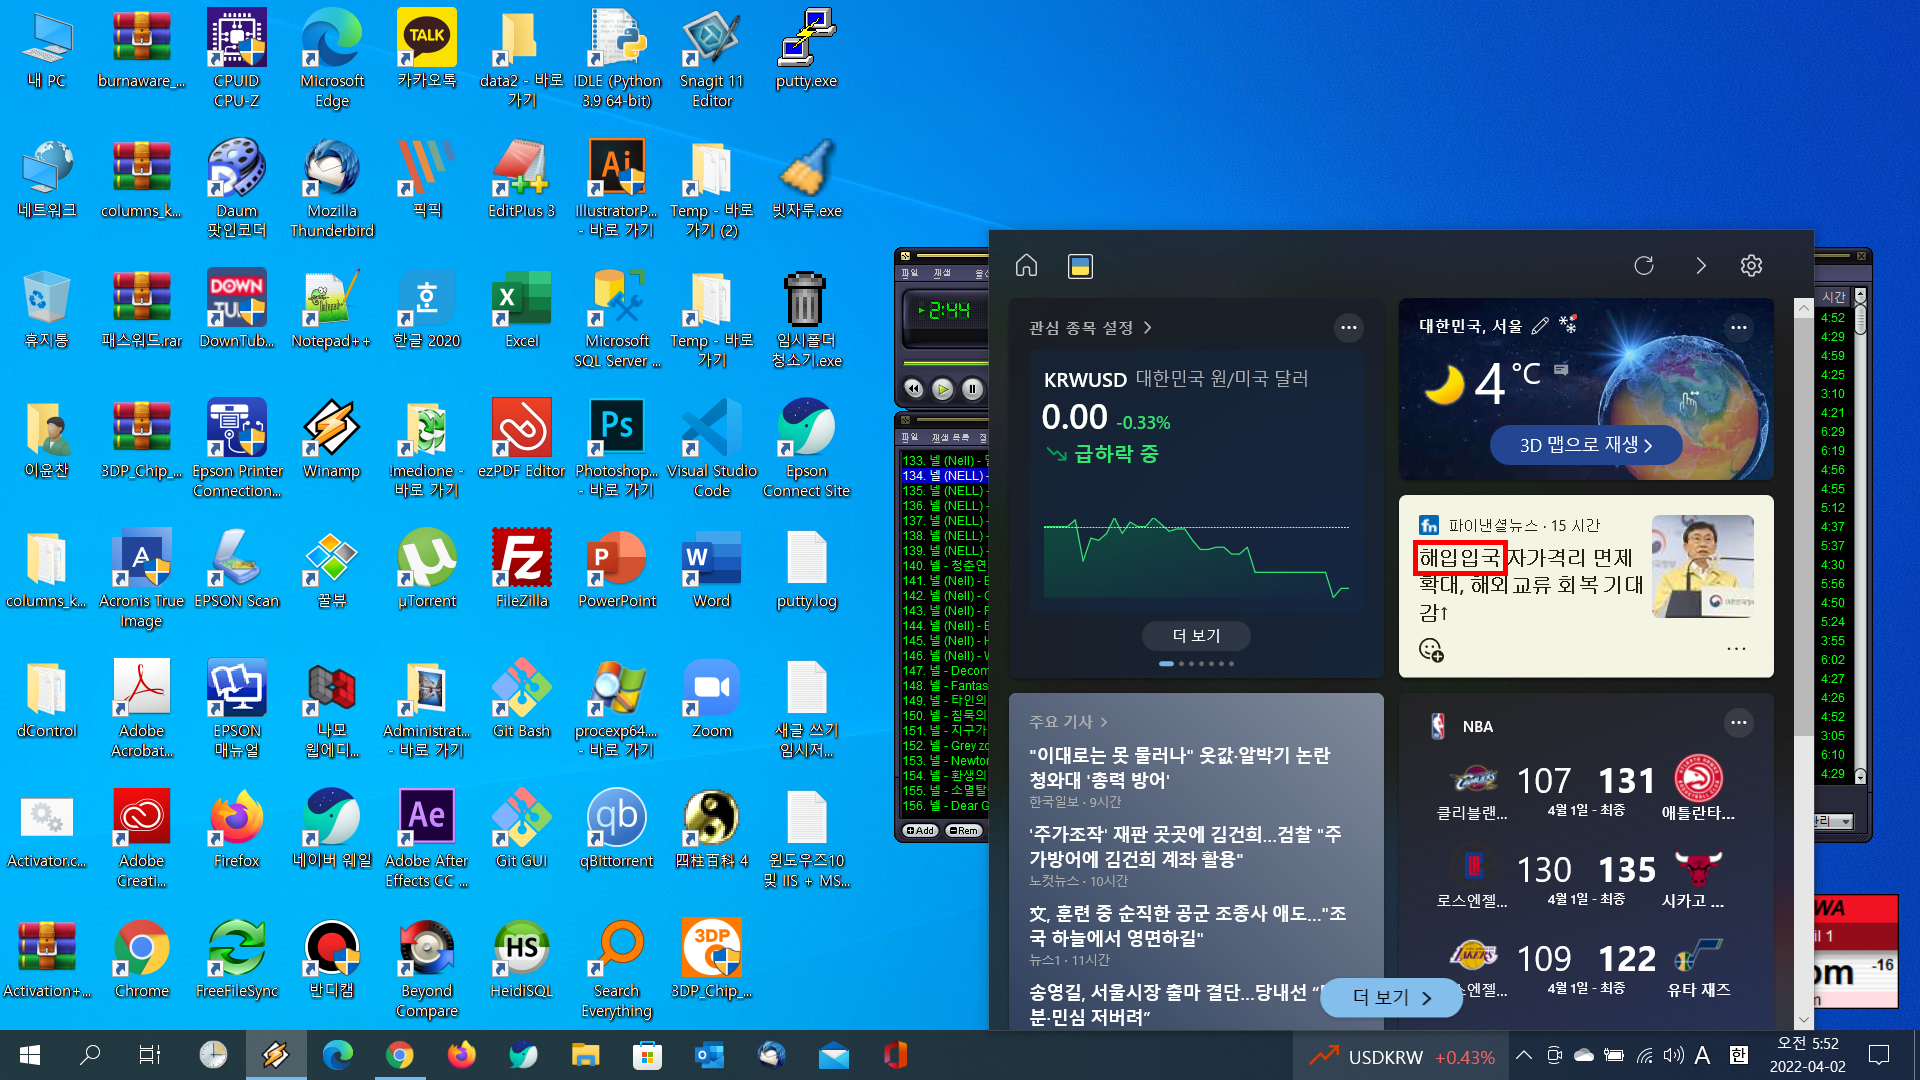Open the Snagit 11 Editor desktop icon
1920x1080 pixels.
(712, 58)
